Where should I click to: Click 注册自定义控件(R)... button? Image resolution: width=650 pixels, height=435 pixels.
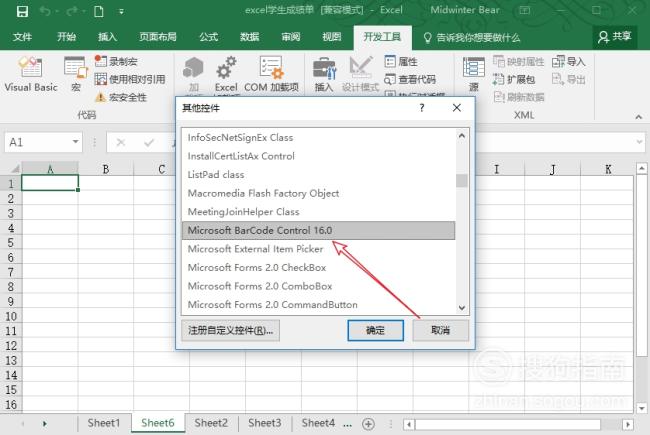[x=230, y=331]
